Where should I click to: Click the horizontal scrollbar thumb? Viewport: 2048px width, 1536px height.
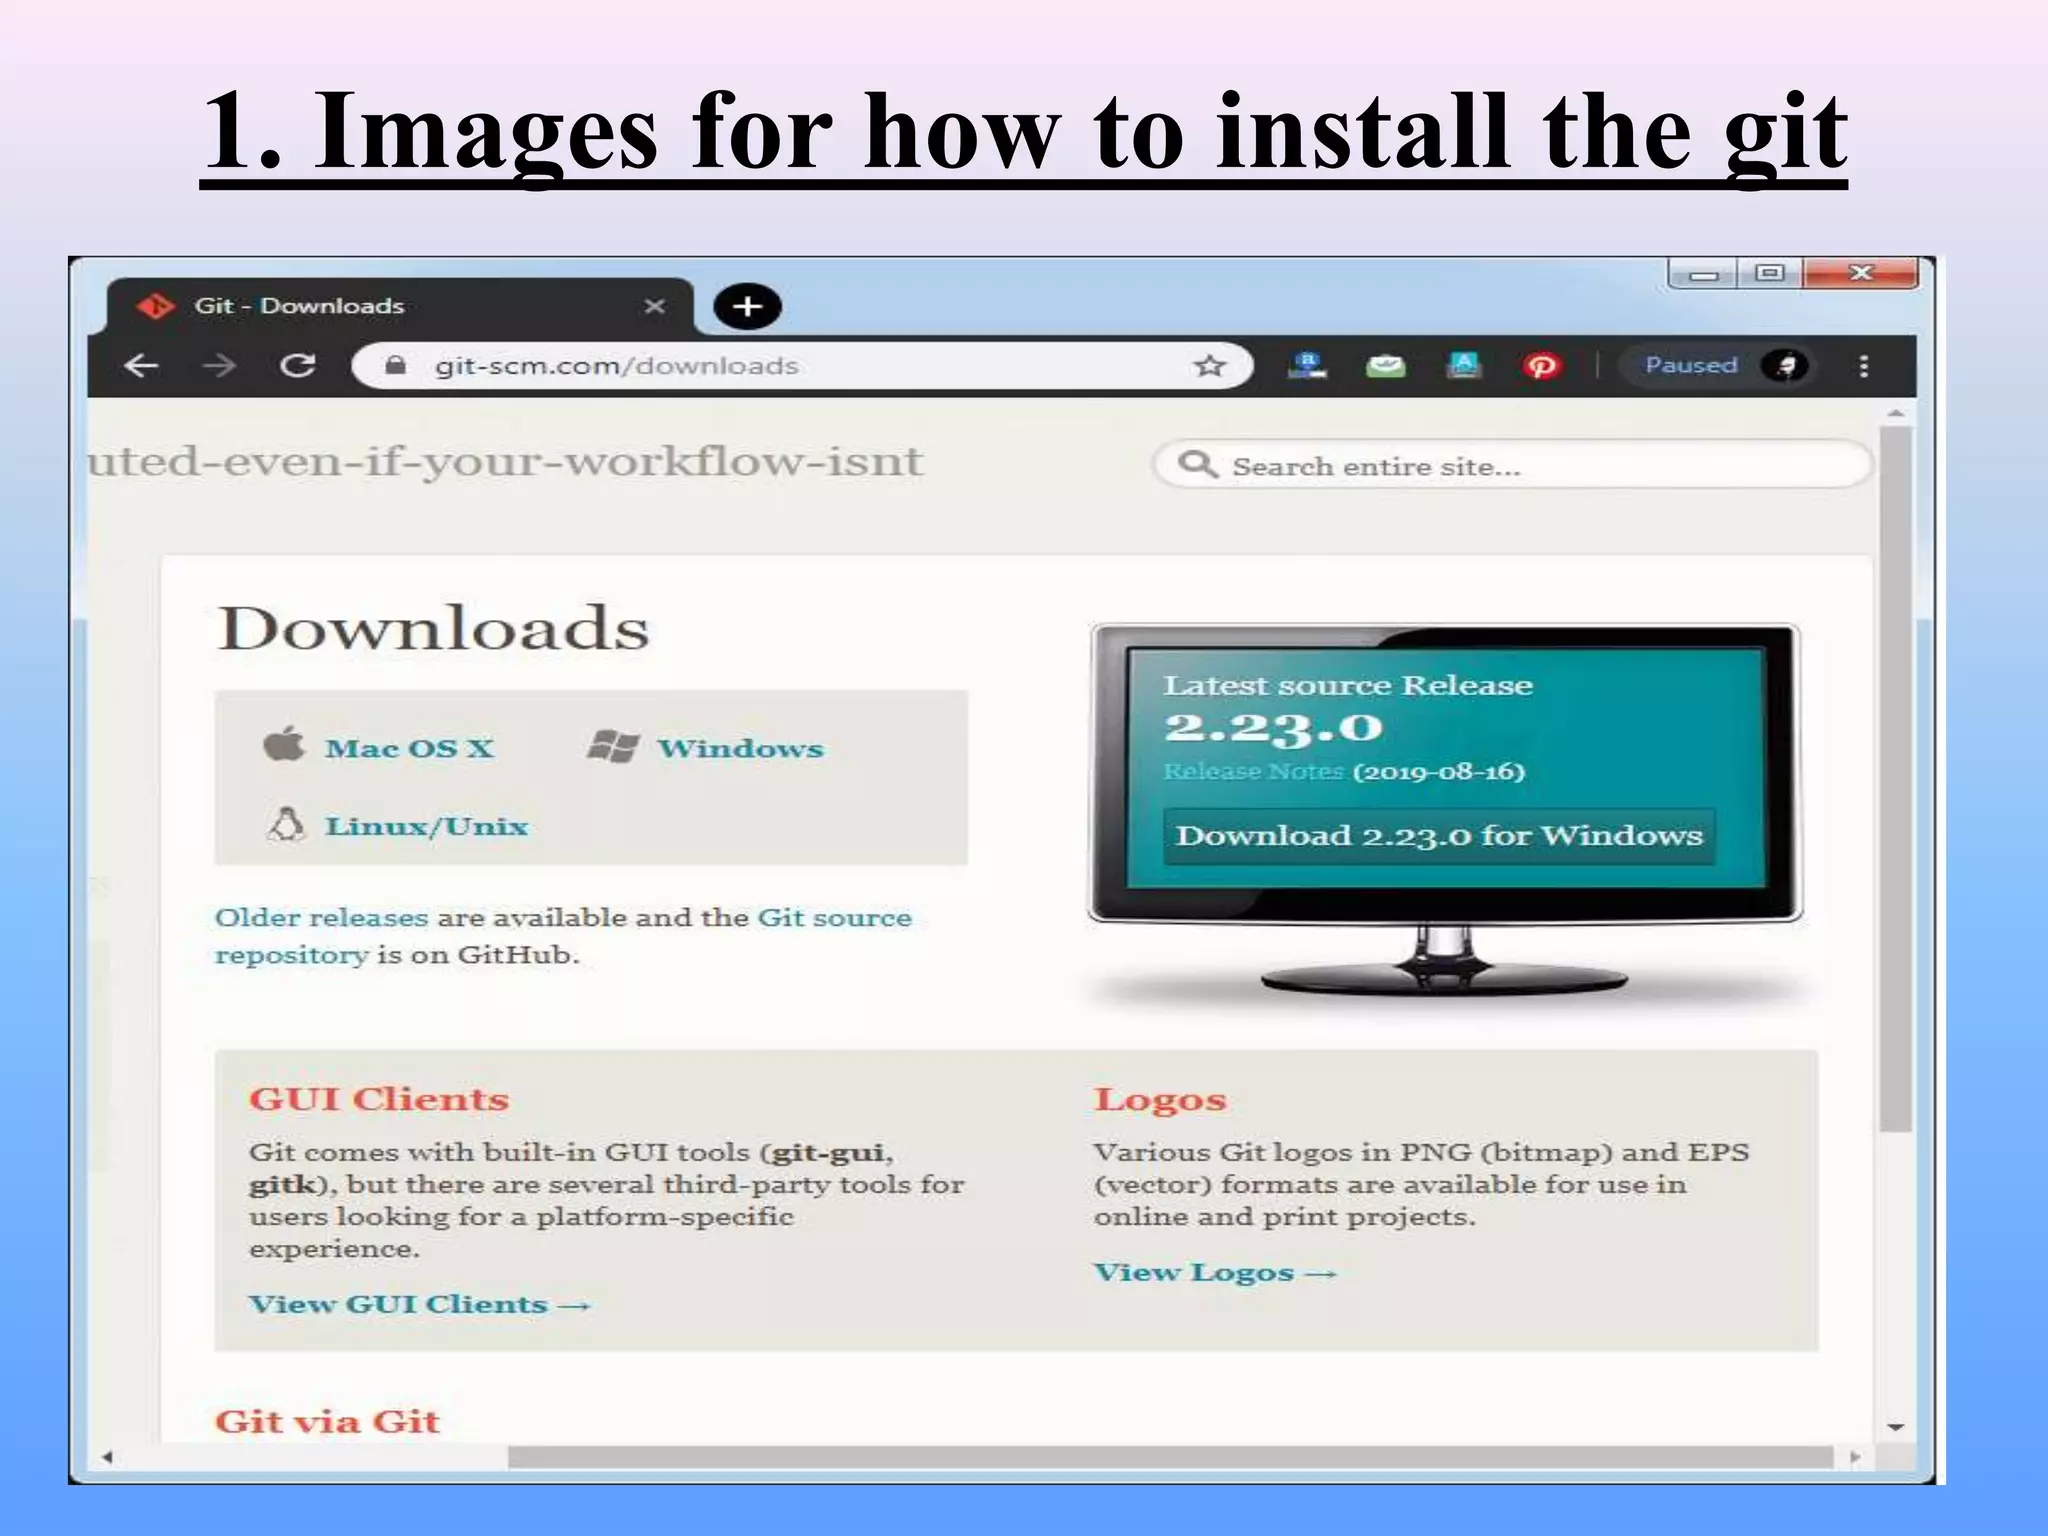[x=1170, y=1457]
